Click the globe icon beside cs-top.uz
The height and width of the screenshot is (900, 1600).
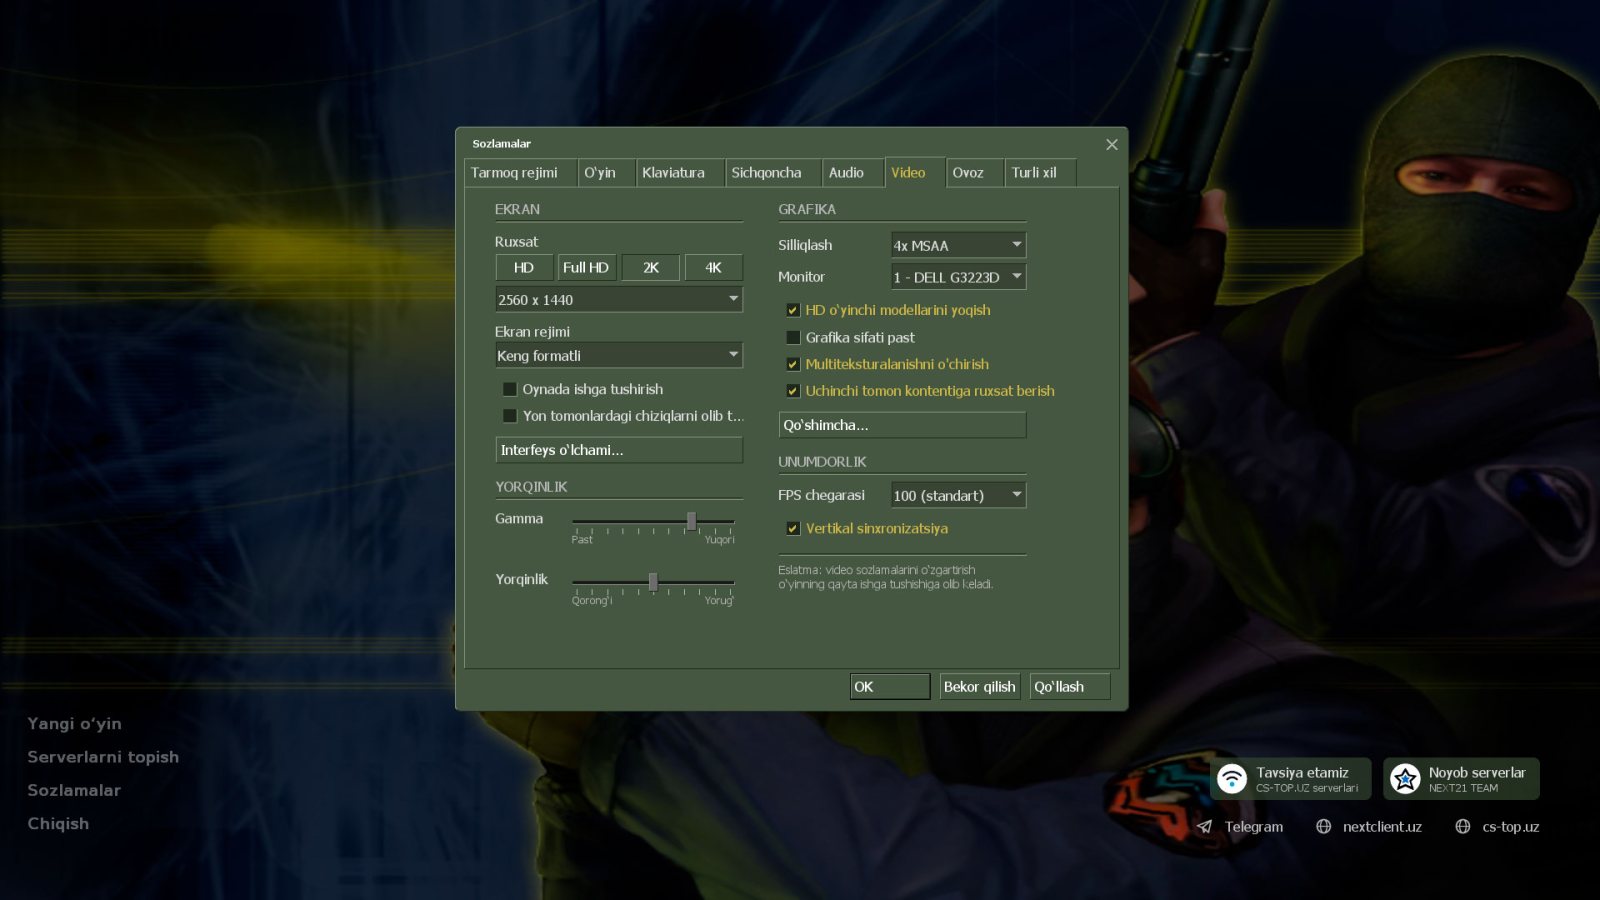click(1463, 827)
